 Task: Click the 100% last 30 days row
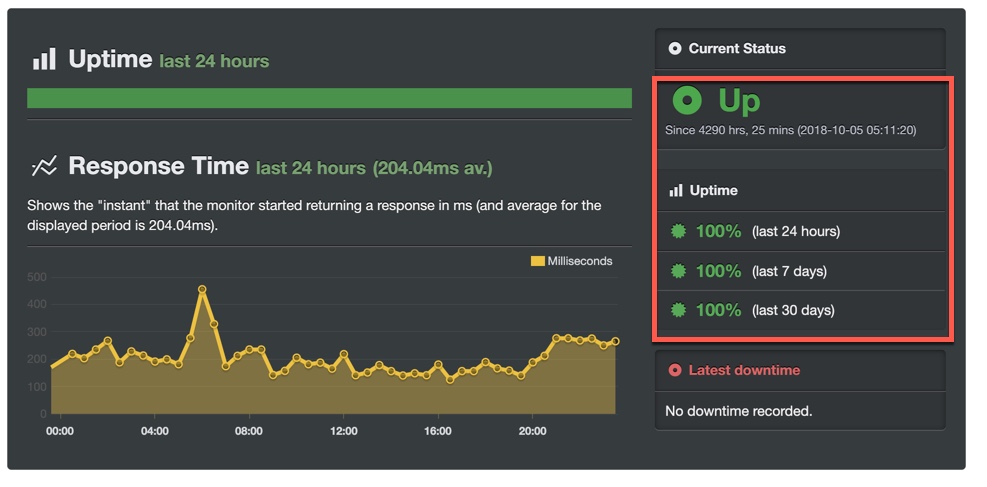point(800,310)
